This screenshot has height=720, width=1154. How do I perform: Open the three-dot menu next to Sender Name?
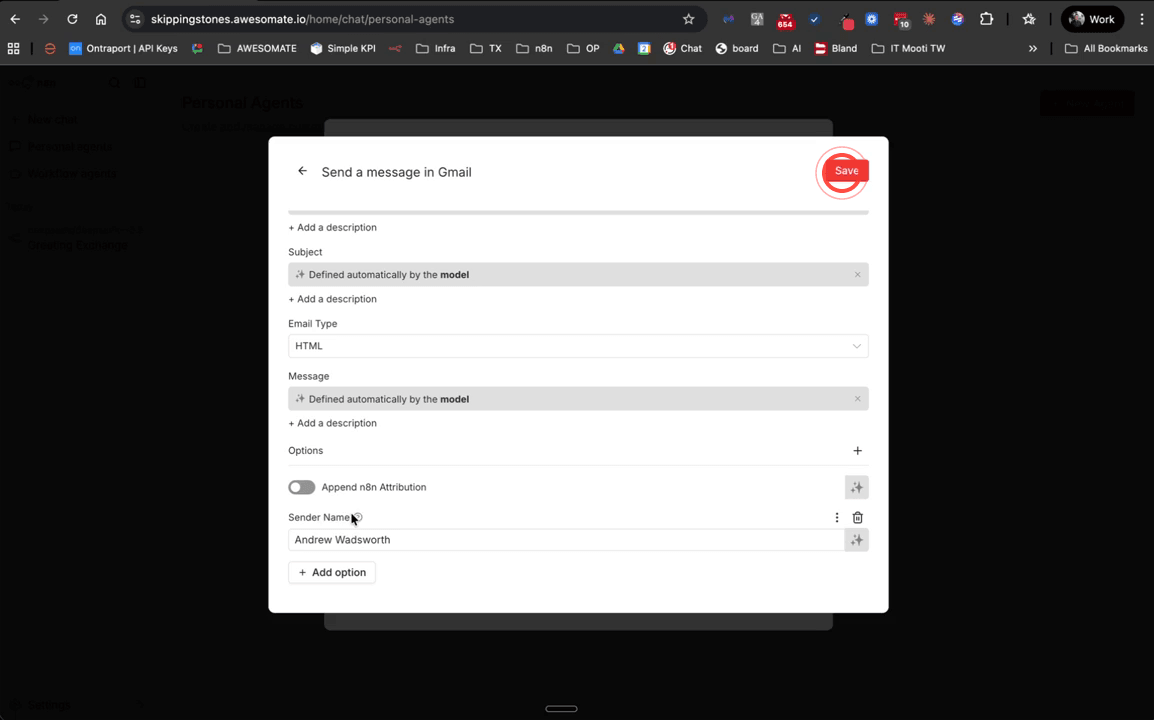pos(837,517)
